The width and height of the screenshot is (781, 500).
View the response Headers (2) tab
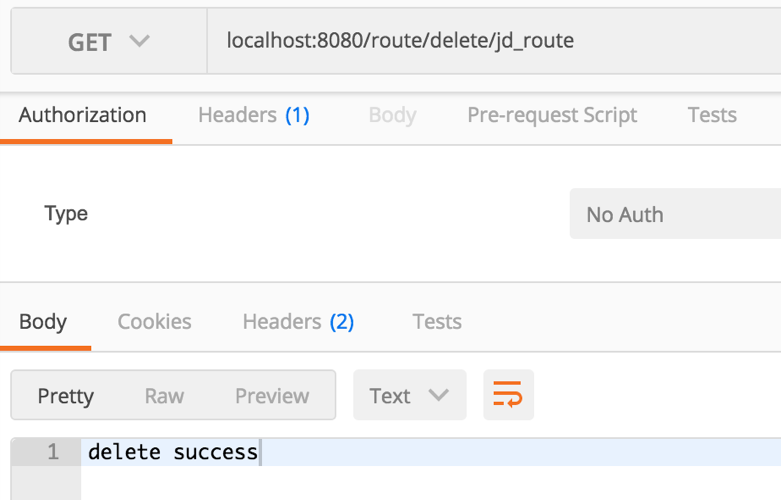[298, 322]
